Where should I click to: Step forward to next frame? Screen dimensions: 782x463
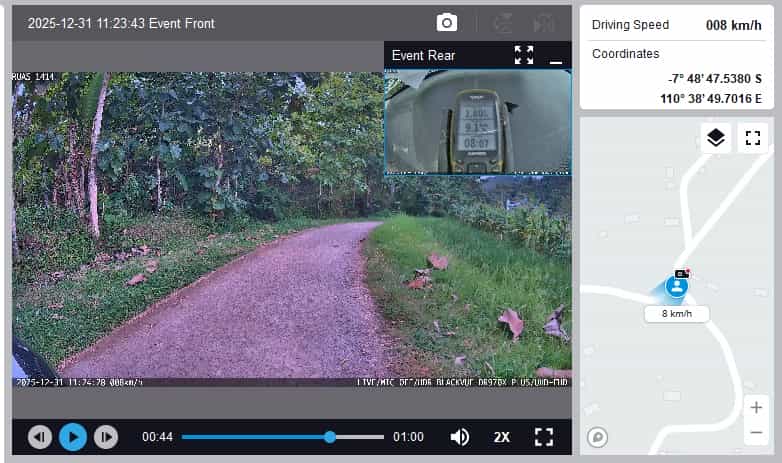coord(106,437)
